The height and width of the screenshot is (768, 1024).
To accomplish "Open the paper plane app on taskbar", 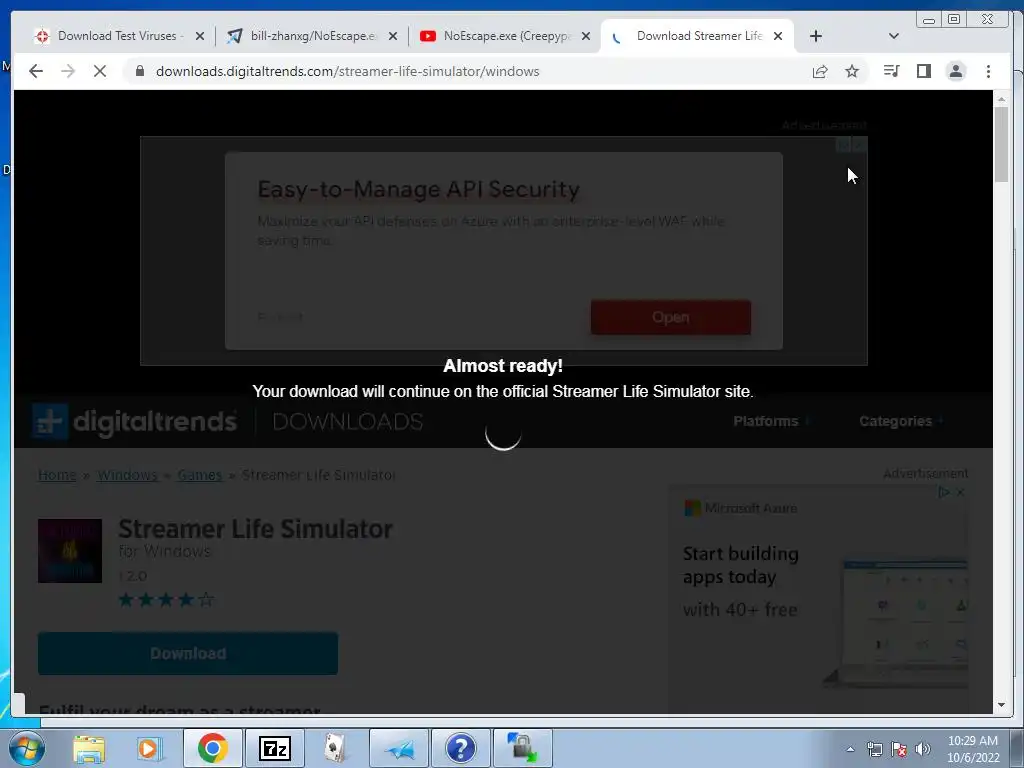I will coord(399,748).
